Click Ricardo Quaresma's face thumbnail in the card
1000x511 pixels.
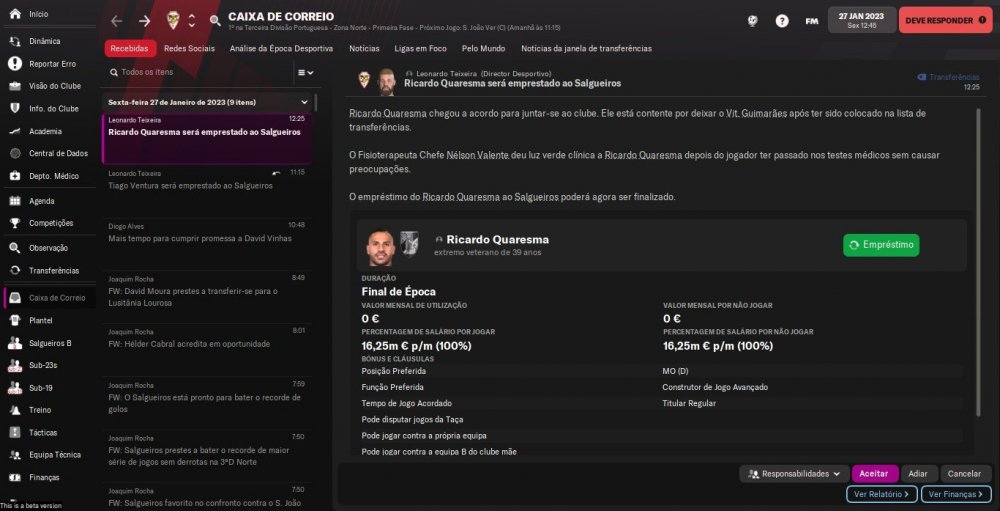tap(381, 248)
